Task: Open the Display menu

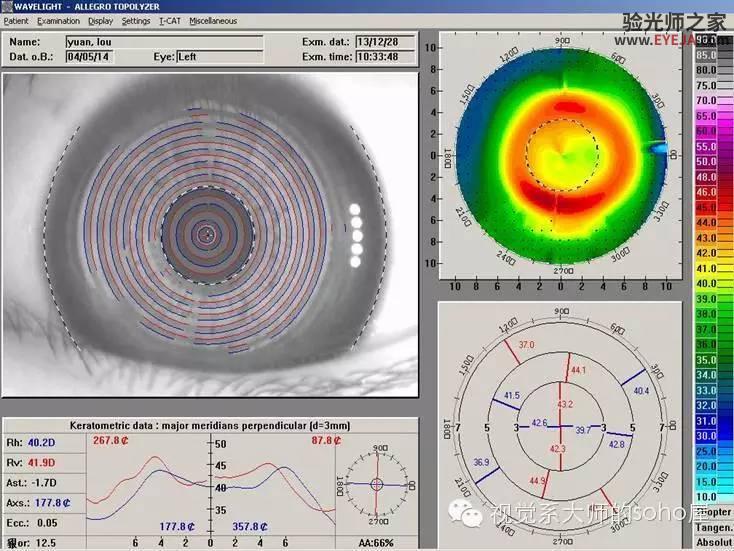Action: pos(101,21)
